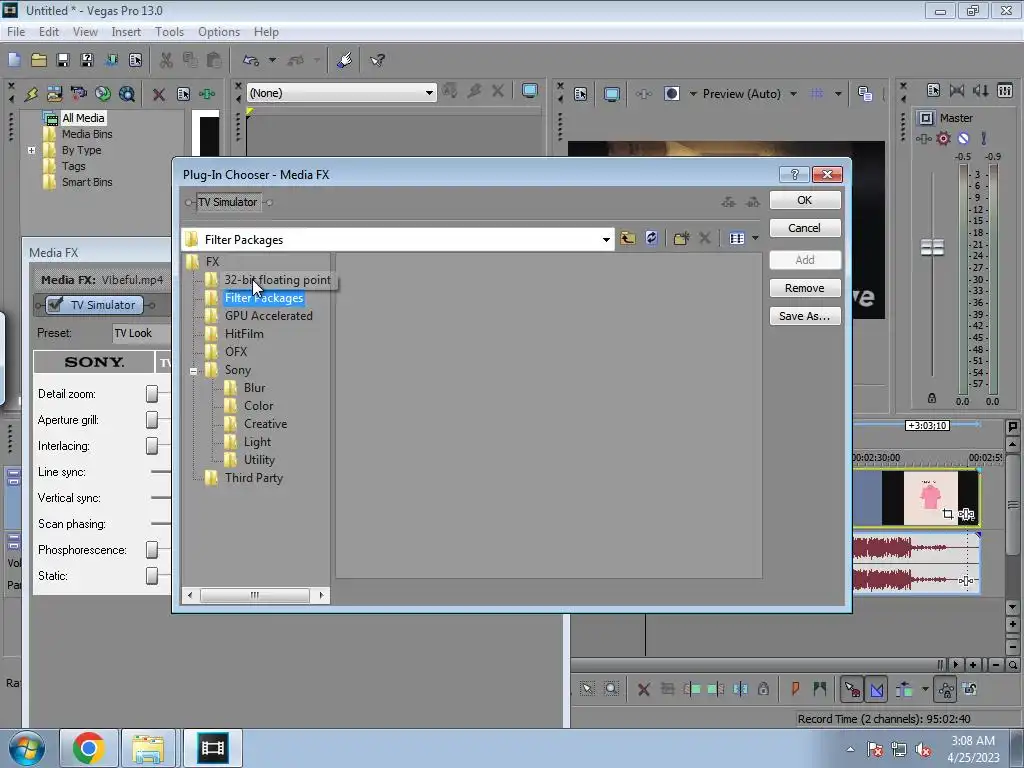The image size is (1024, 768).
Task: Toggle Lock Envelopes to Events button
Action: pyautogui.click(x=946, y=689)
